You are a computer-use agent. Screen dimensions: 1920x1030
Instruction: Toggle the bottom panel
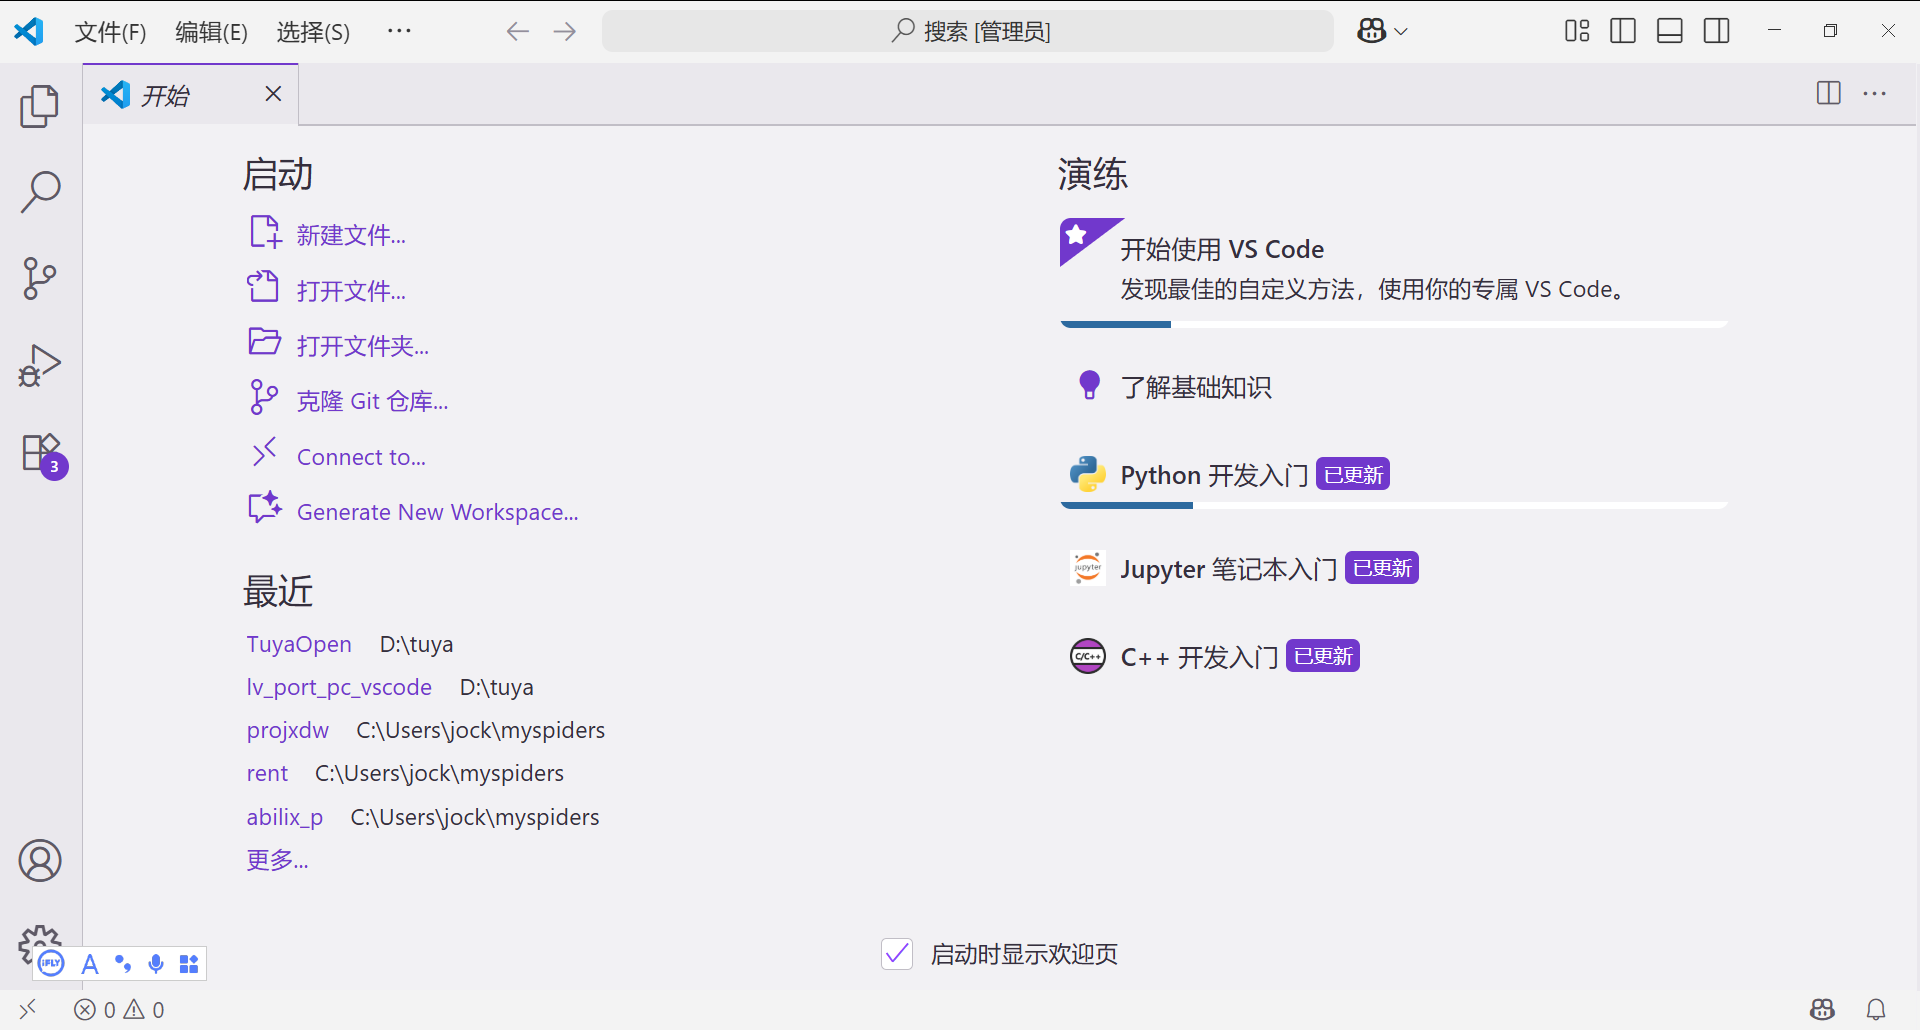(1670, 31)
